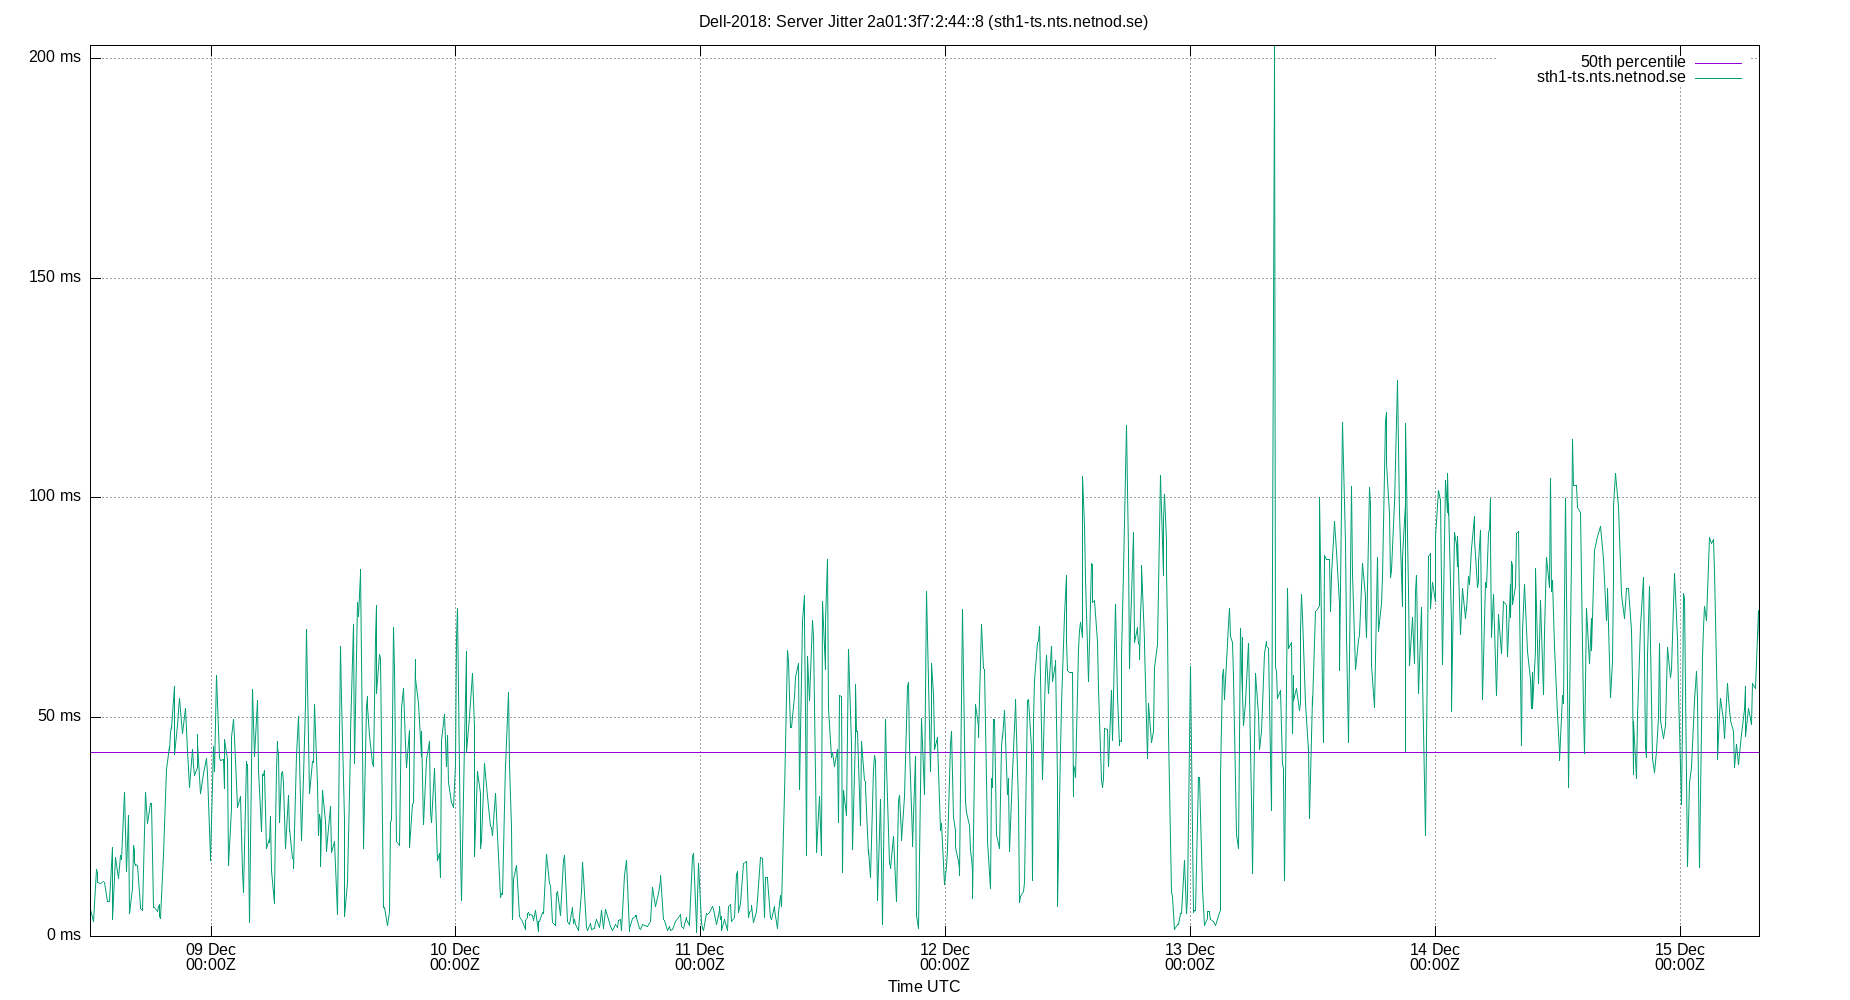
Task: Select the 12 Dec tick label
Action: [x=945, y=957]
